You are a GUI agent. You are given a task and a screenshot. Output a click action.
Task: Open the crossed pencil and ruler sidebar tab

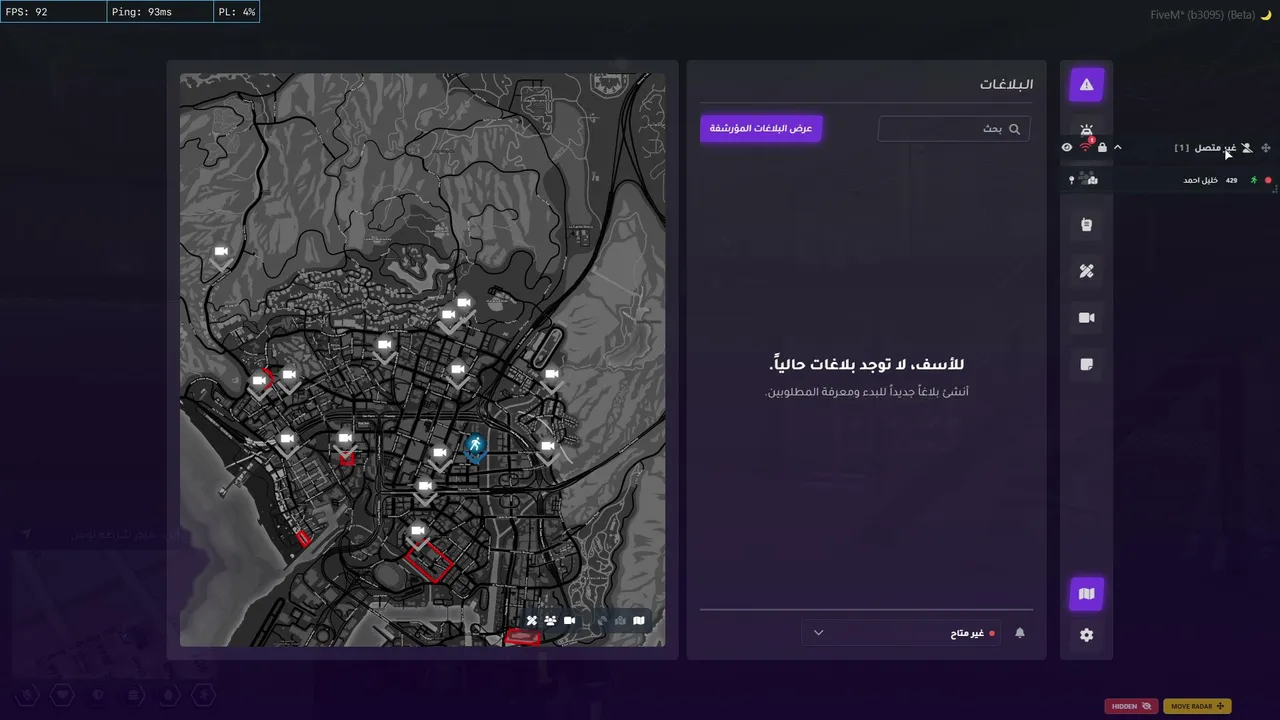[1086, 271]
